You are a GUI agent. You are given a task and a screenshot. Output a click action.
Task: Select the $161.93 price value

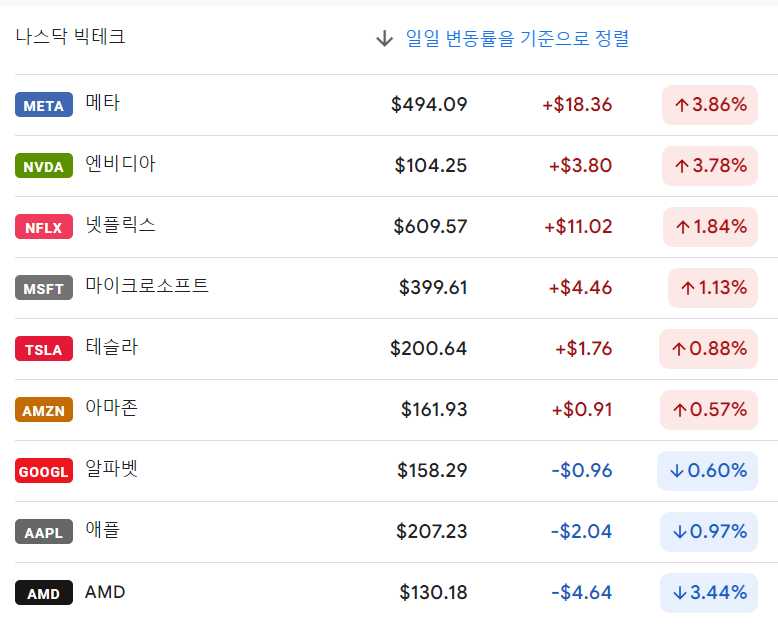click(434, 410)
